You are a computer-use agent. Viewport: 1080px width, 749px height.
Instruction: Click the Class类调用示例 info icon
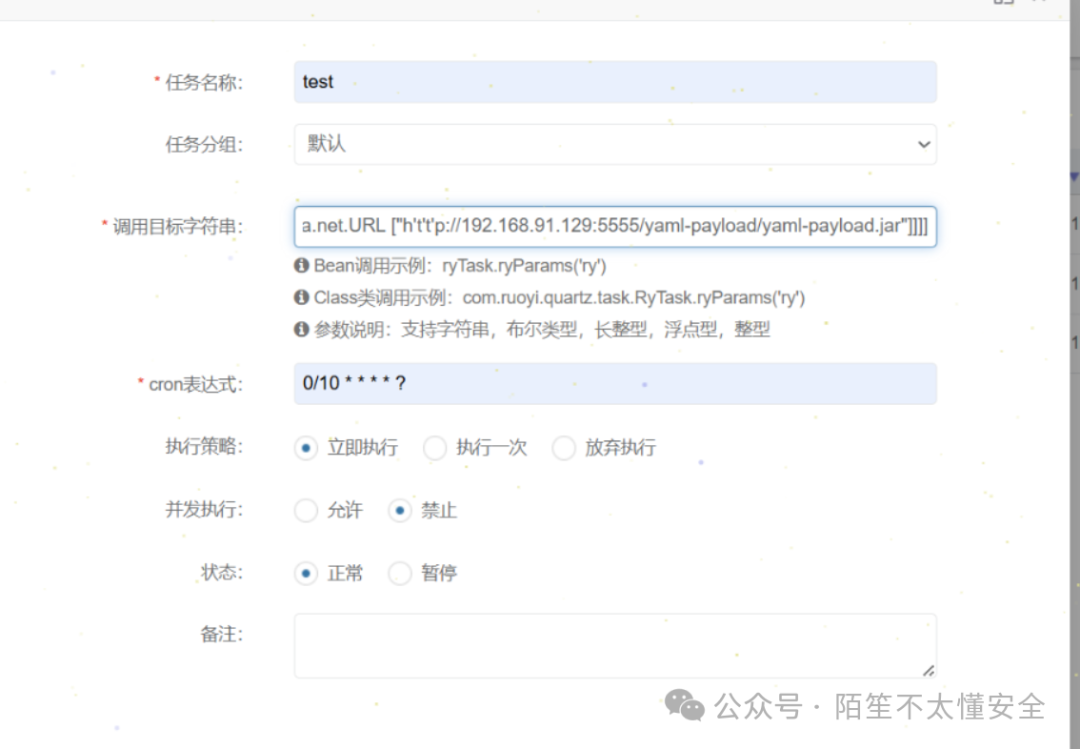pyautogui.click(x=300, y=297)
